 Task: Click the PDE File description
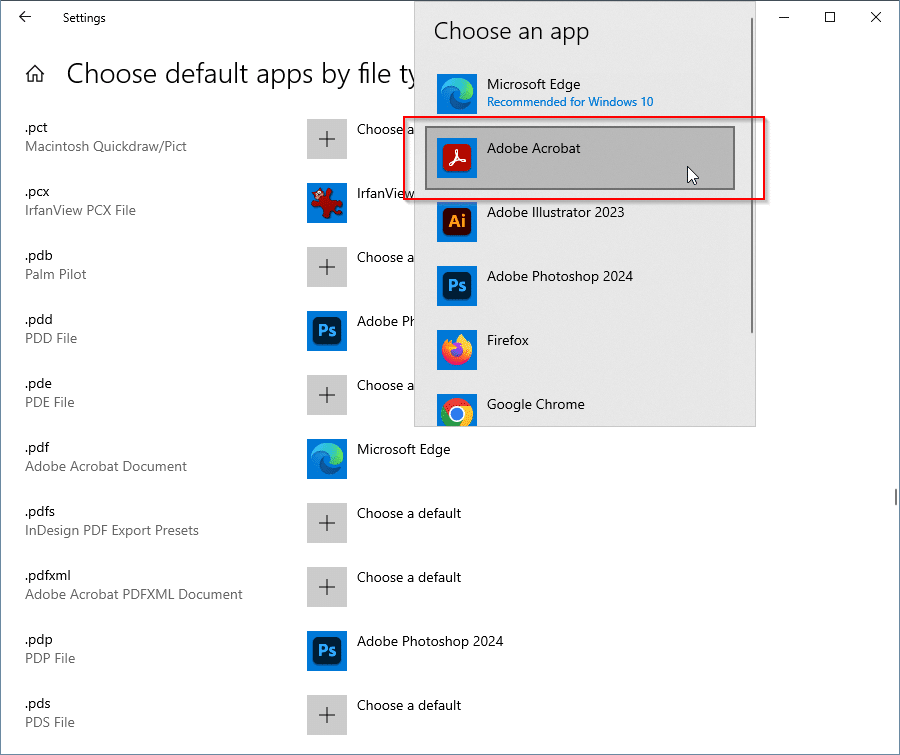point(49,402)
